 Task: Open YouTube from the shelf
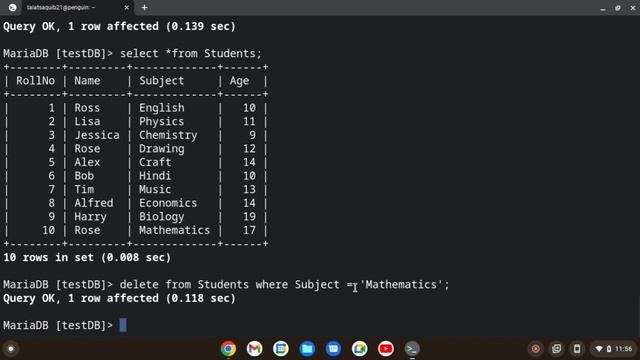point(386,349)
